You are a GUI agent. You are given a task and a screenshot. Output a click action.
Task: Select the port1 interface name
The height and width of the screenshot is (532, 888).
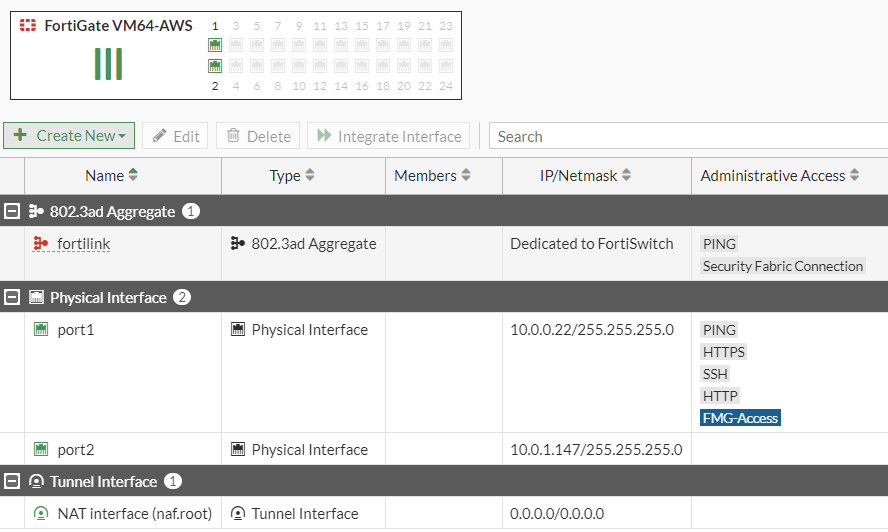(76, 330)
